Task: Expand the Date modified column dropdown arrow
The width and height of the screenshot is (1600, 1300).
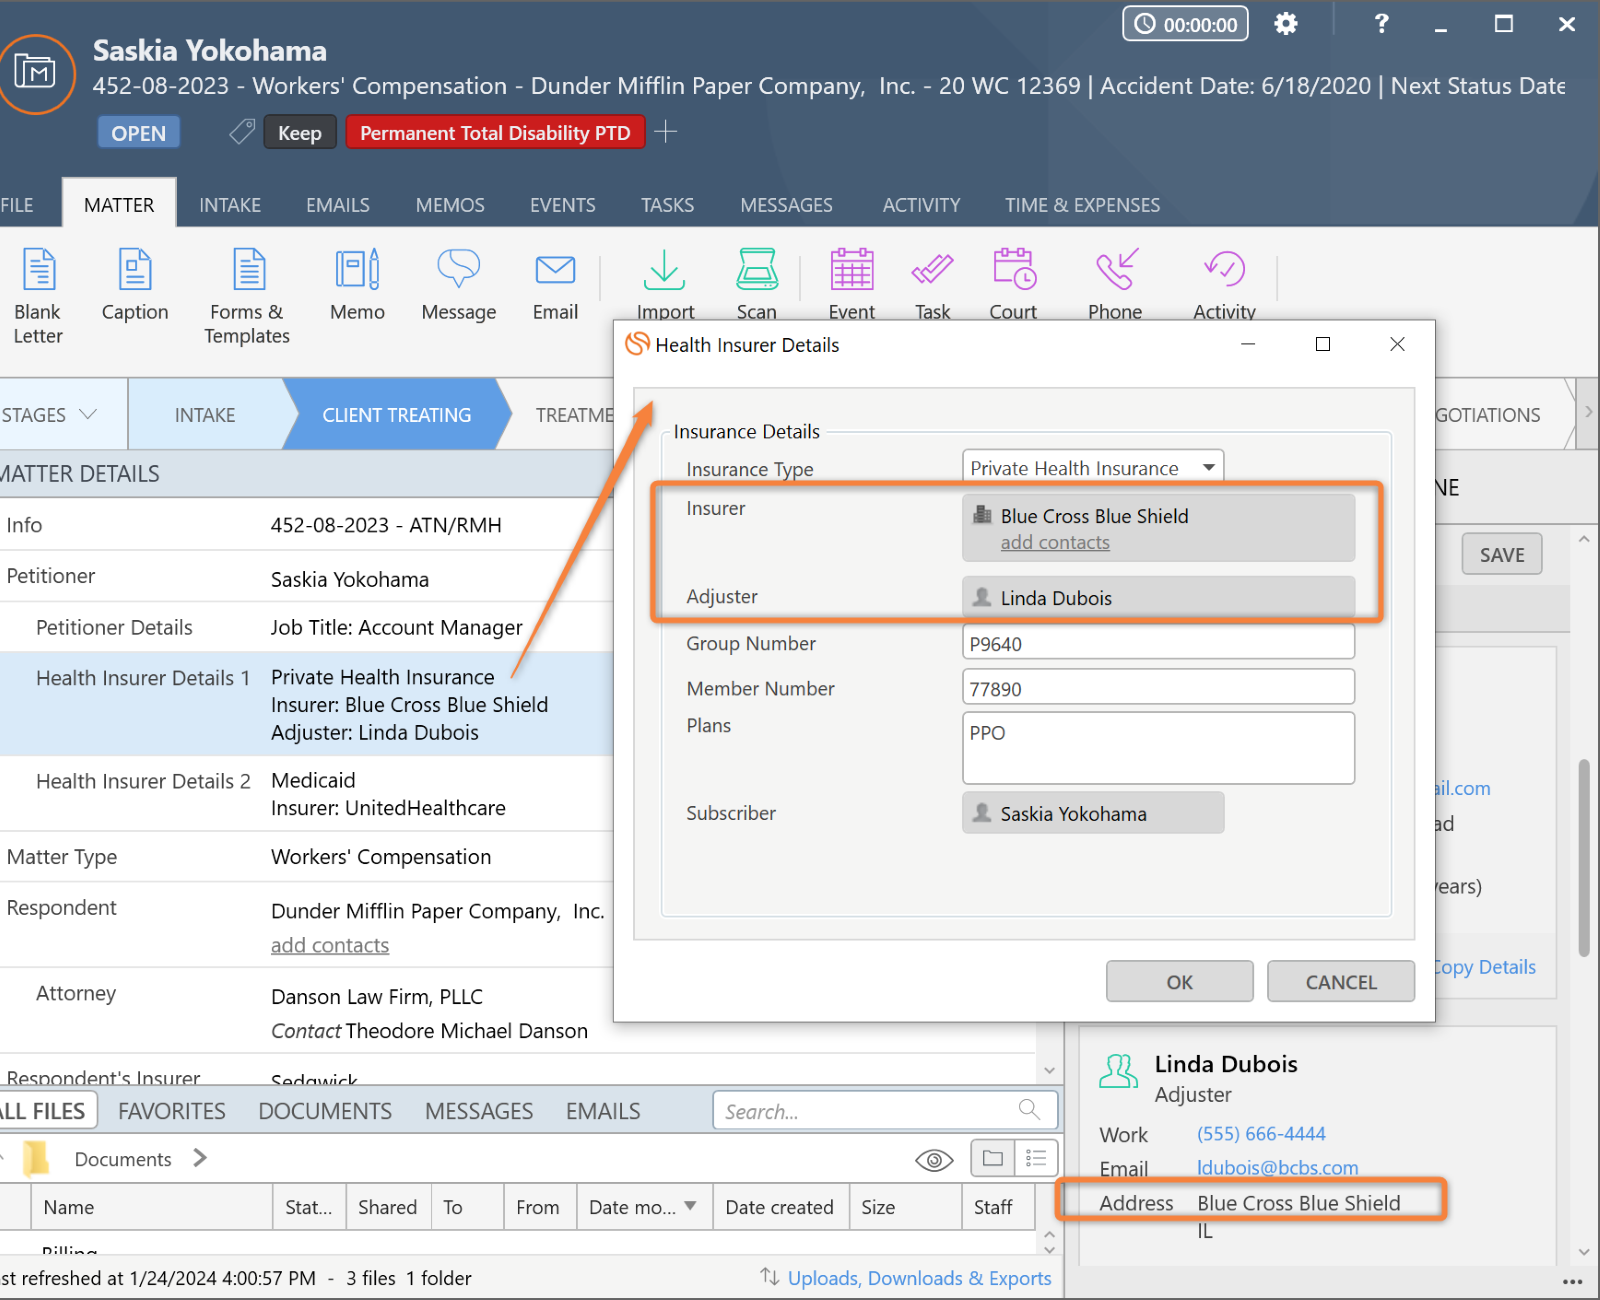Action: [690, 1206]
